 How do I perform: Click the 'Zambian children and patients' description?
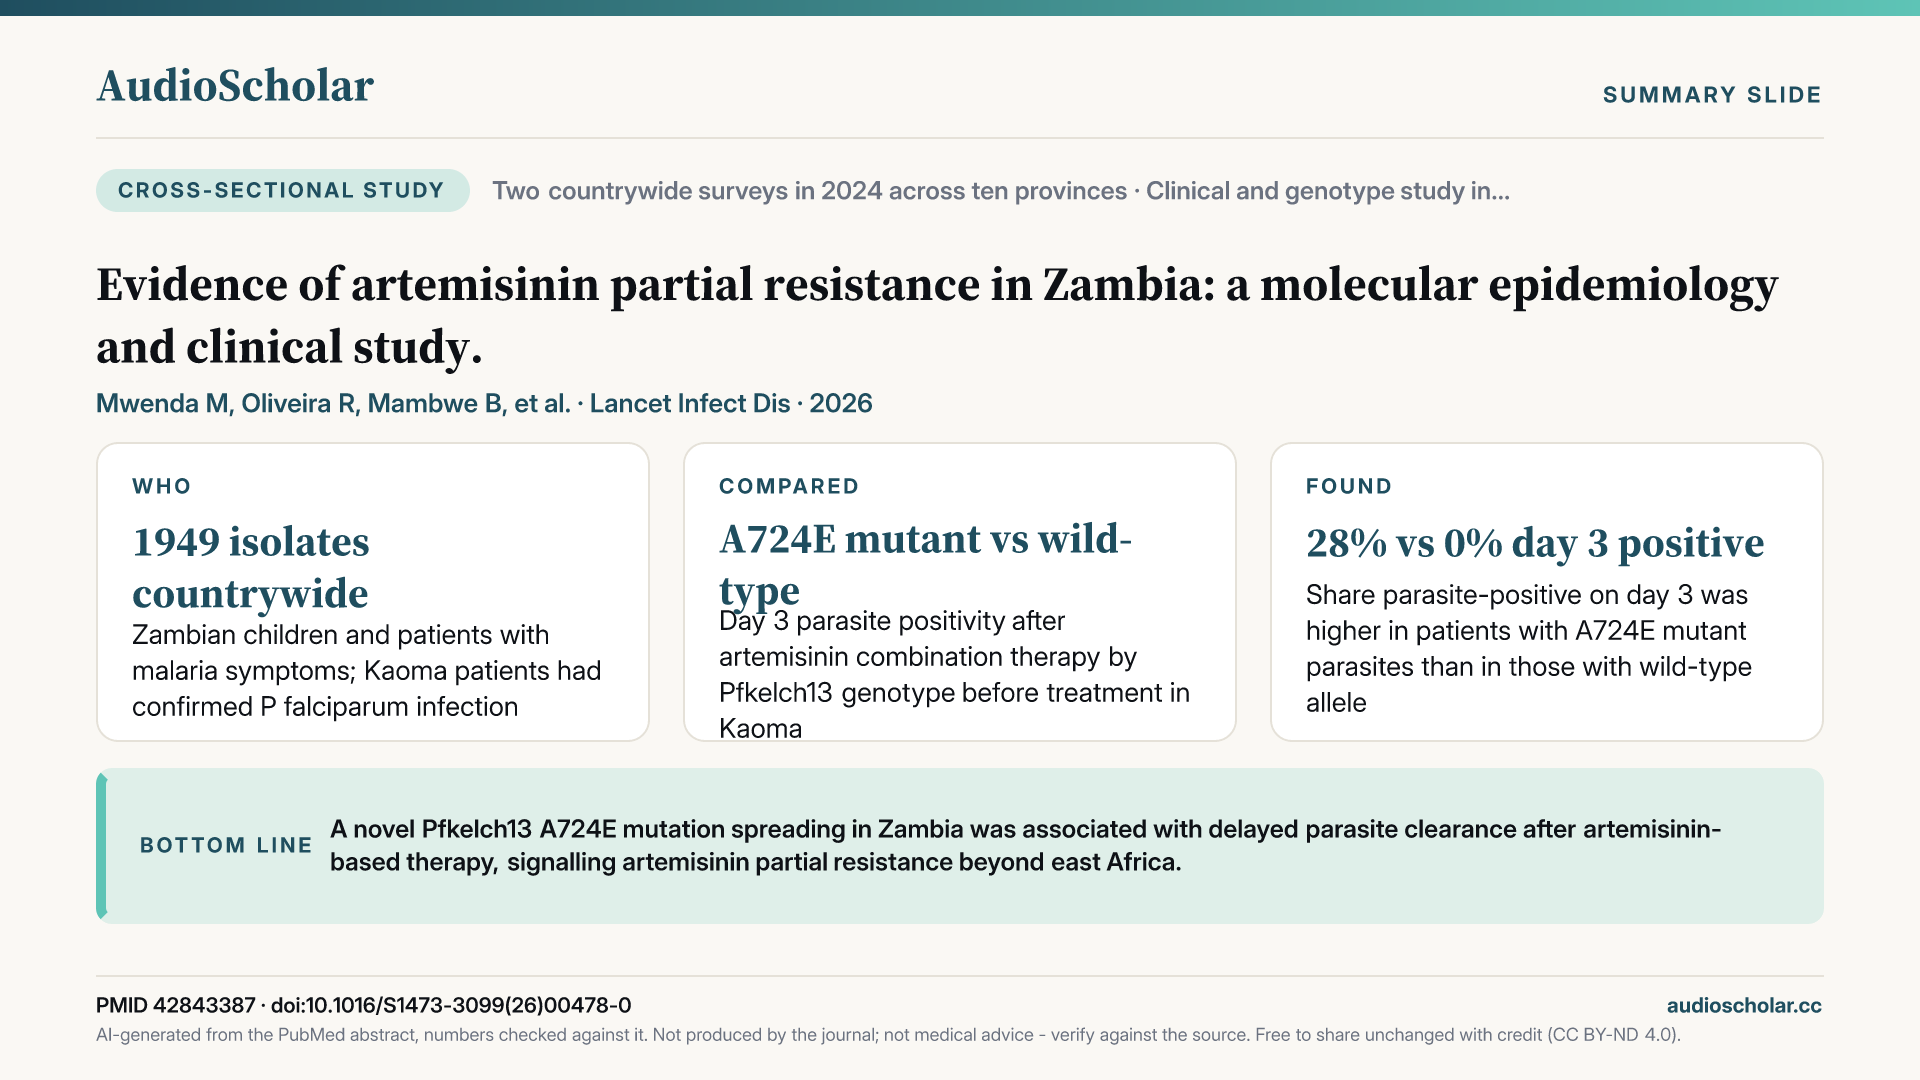(x=367, y=671)
